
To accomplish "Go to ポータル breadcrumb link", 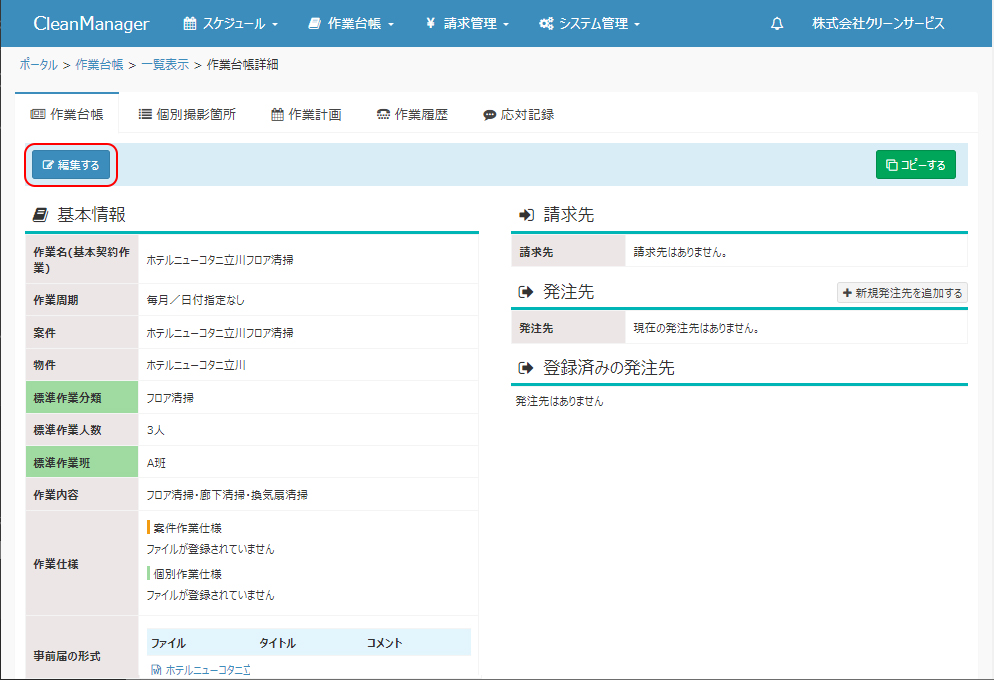I will pyautogui.click(x=38, y=65).
